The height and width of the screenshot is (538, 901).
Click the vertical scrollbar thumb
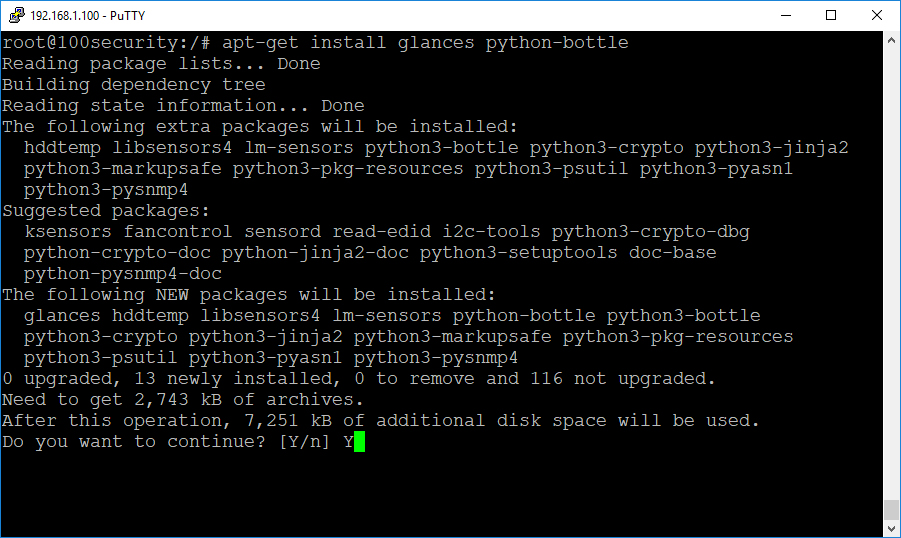[891, 509]
